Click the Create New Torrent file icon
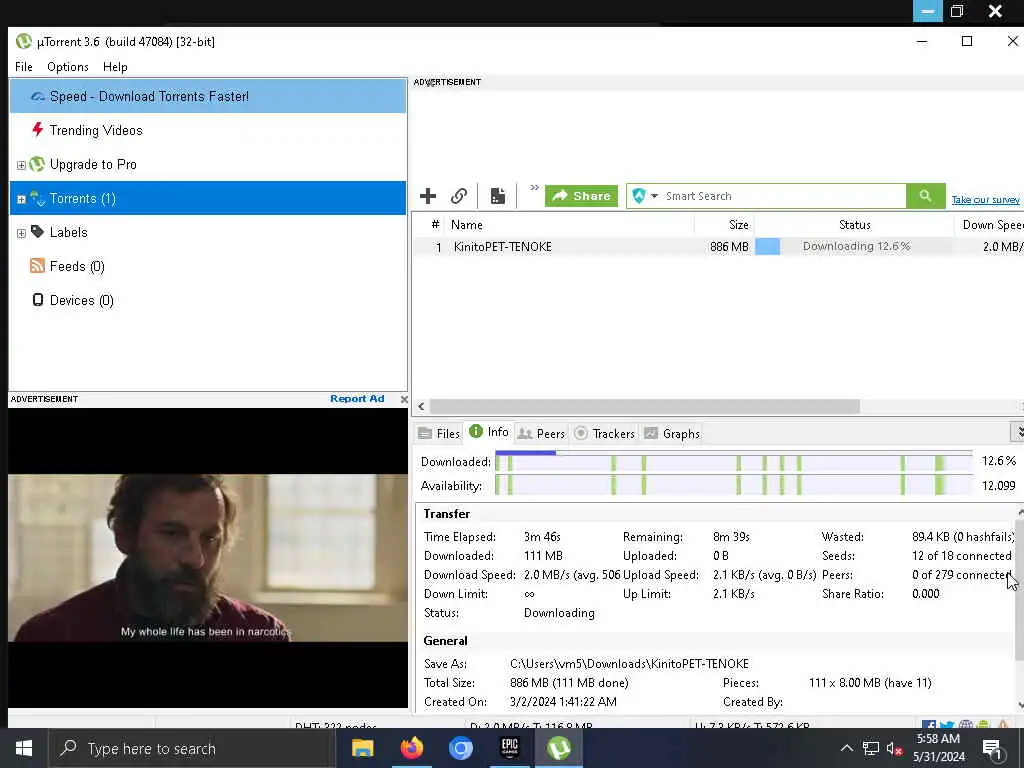The width and height of the screenshot is (1024, 768). 498,196
